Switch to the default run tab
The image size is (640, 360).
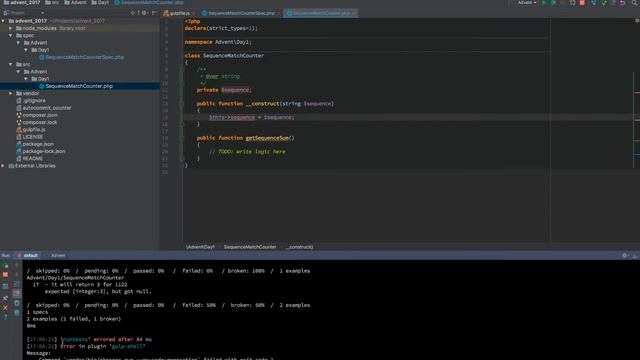coord(27,256)
